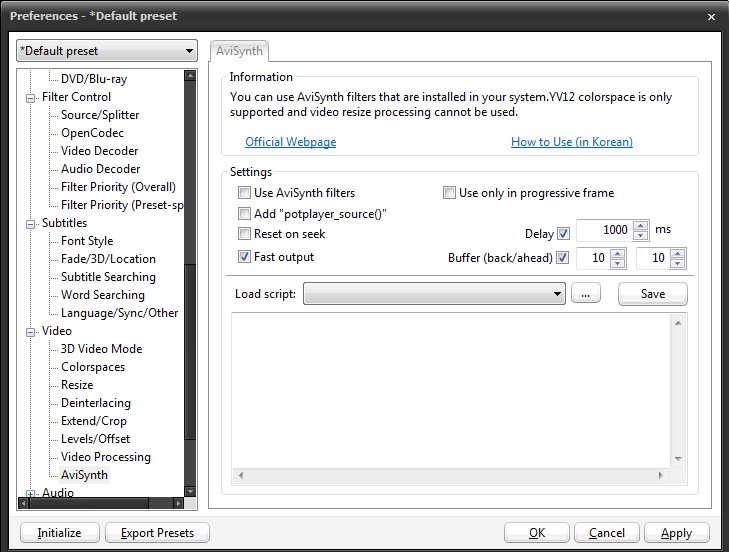The image size is (729, 552).
Task: Select Subtitles category
Action: click(x=64, y=223)
